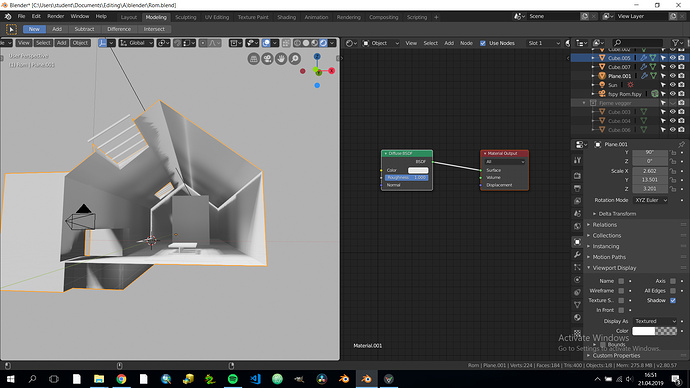Click the blue Z axis on navigation gizmo
Viewport: 690px width, 388px height.
317,57
